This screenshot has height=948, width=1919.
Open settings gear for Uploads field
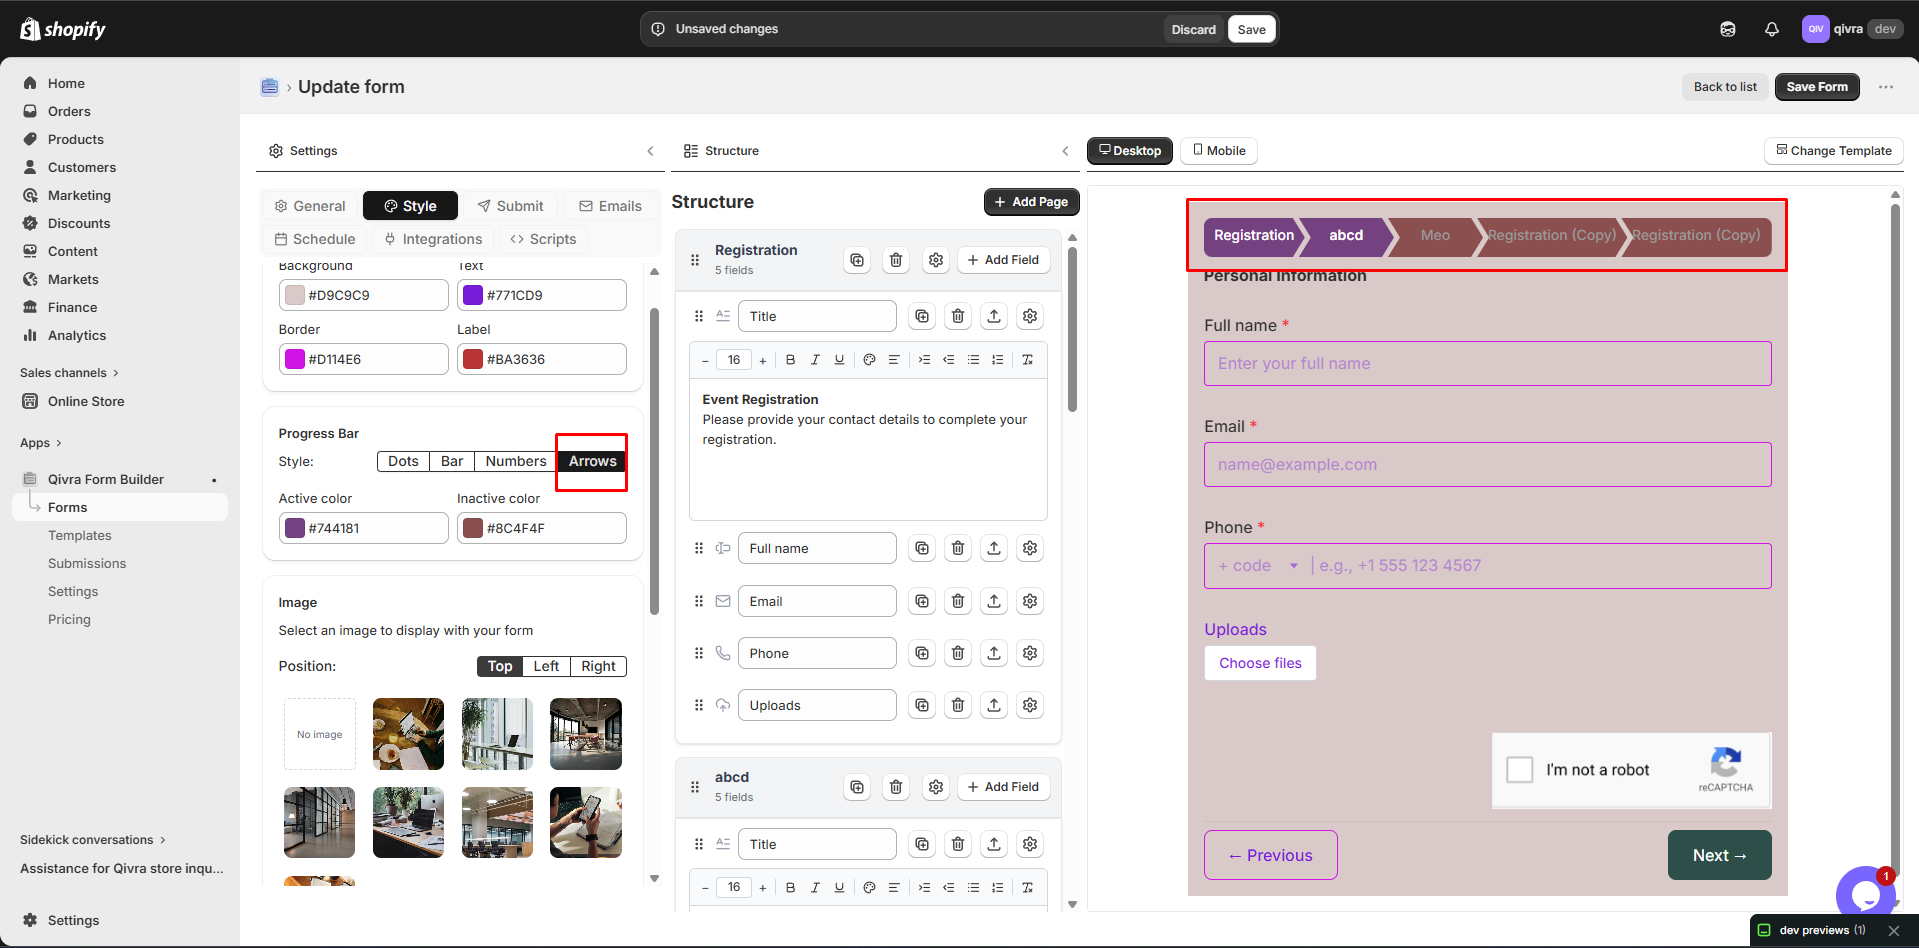(x=1030, y=705)
